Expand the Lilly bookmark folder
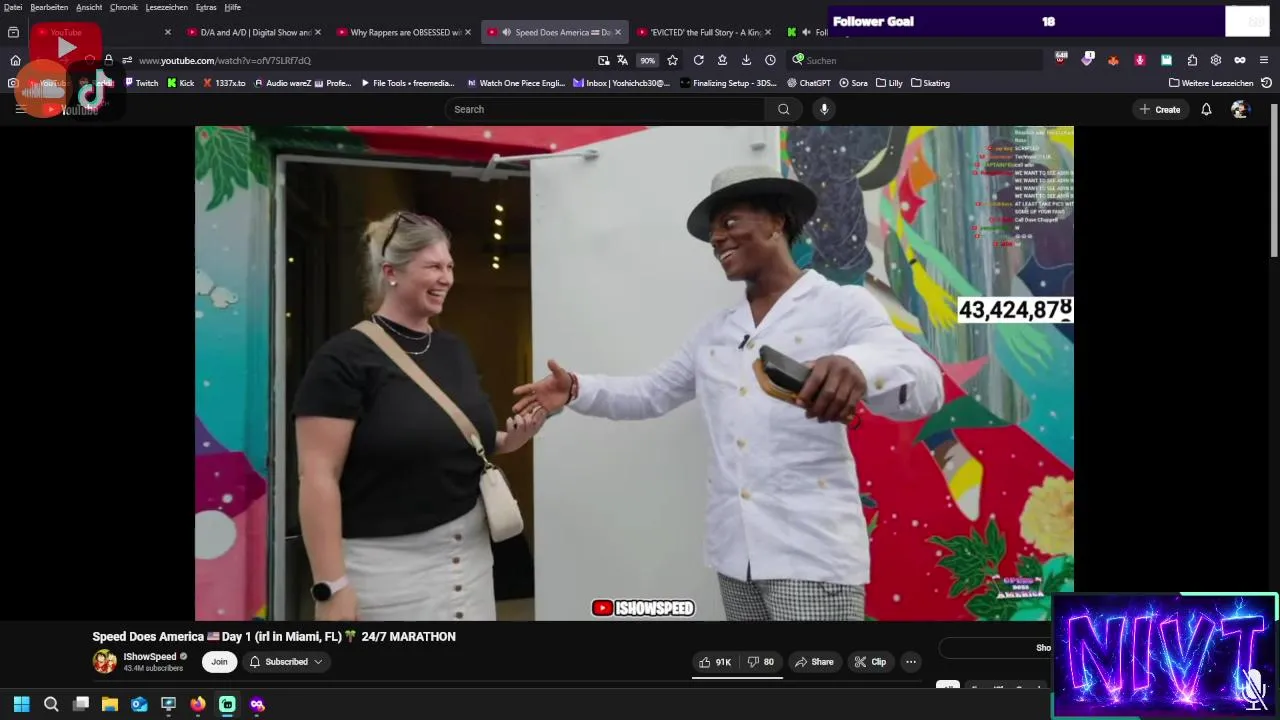 (x=889, y=83)
